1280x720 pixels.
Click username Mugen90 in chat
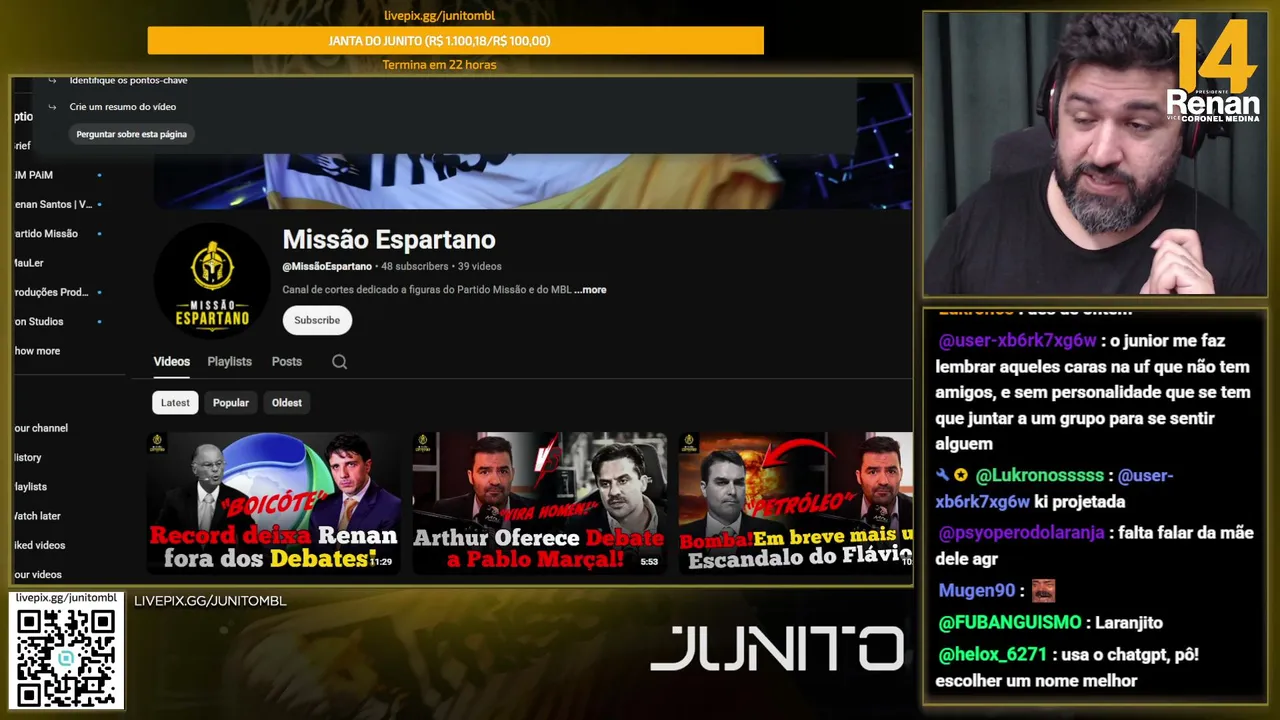pyautogui.click(x=975, y=591)
